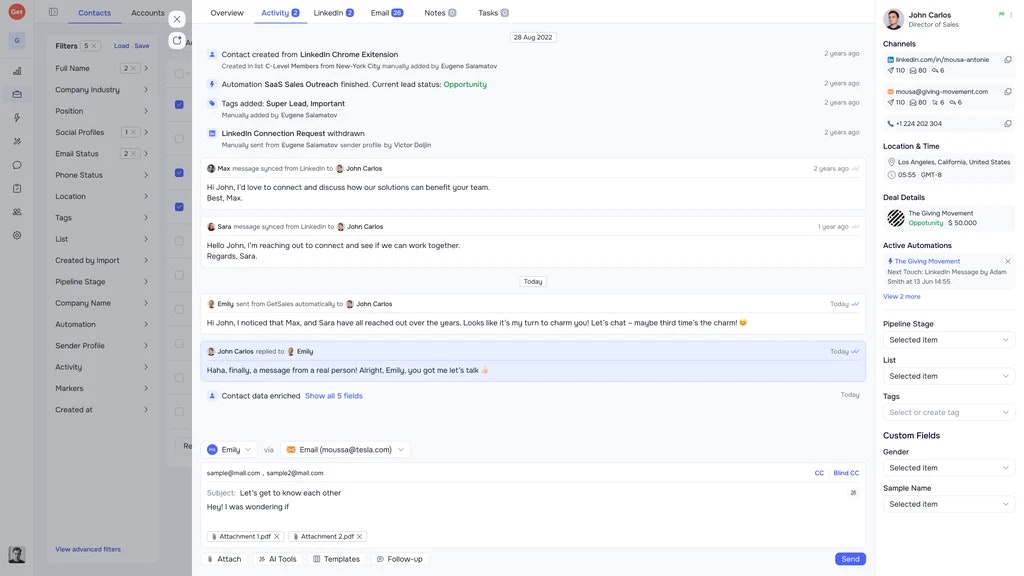
Task: Copy the mousa@giving-movement.com email address
Action: pos(1008,91)
